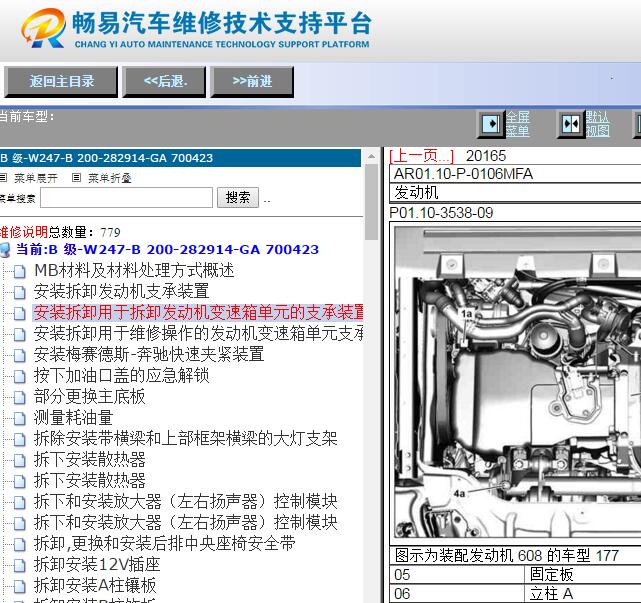641x603 pixels.
Task: Open the 全屏菜单 link
Action: coord(518,124)
